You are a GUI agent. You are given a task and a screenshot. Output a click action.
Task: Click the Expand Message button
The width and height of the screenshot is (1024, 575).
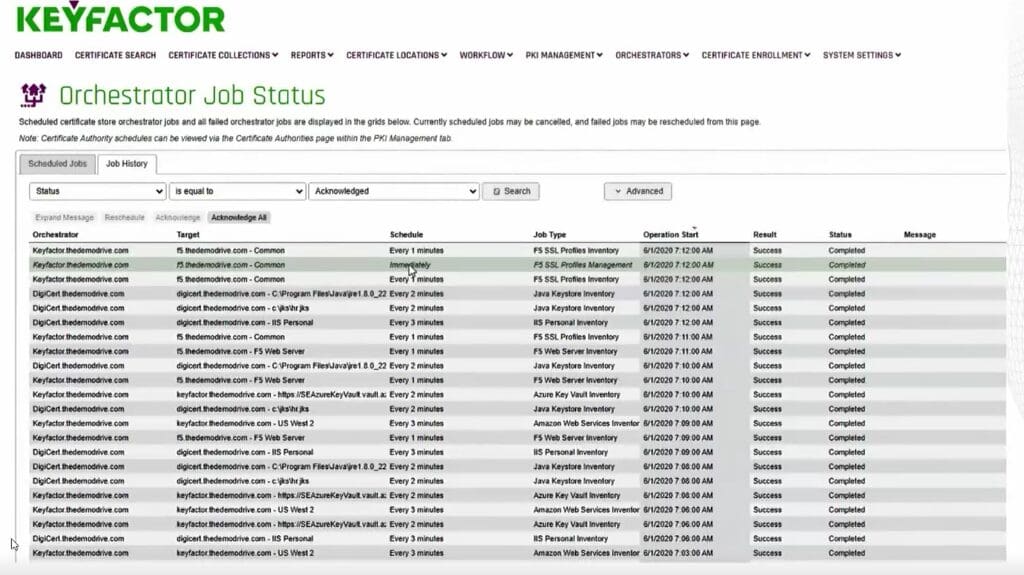click(x=65, y=218)
